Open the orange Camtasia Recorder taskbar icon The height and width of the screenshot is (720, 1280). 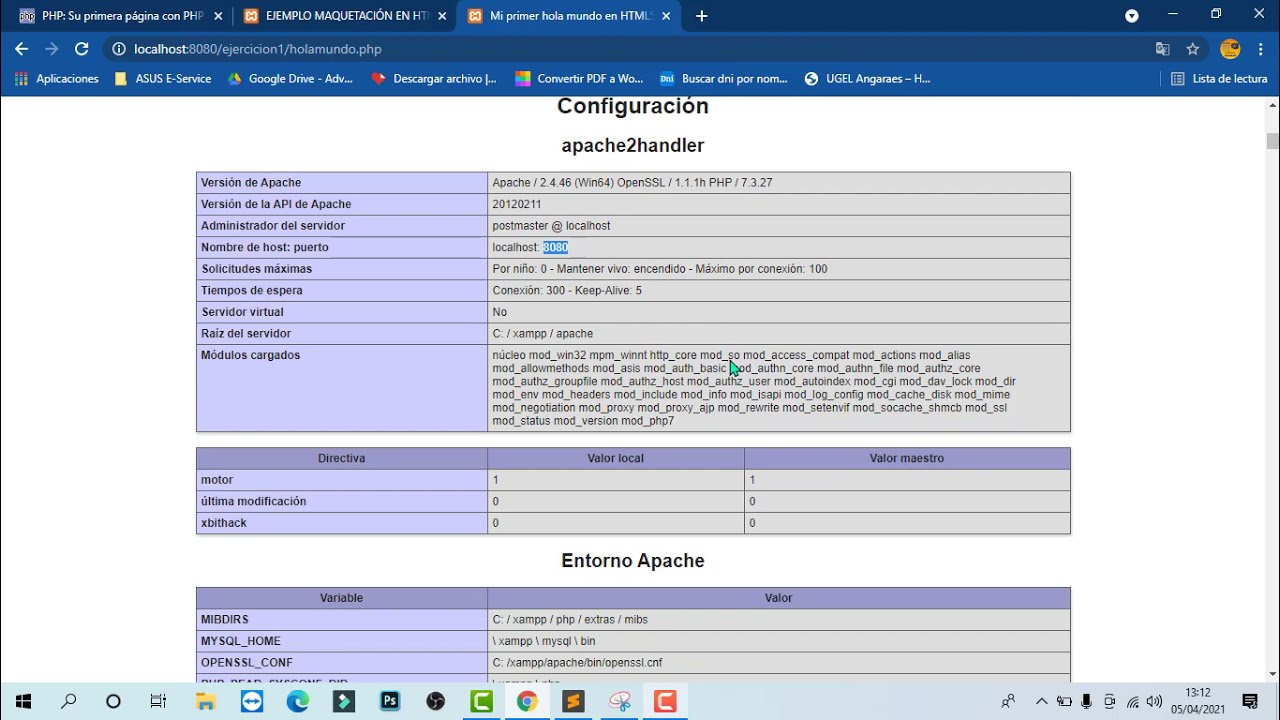click(665, 701)
